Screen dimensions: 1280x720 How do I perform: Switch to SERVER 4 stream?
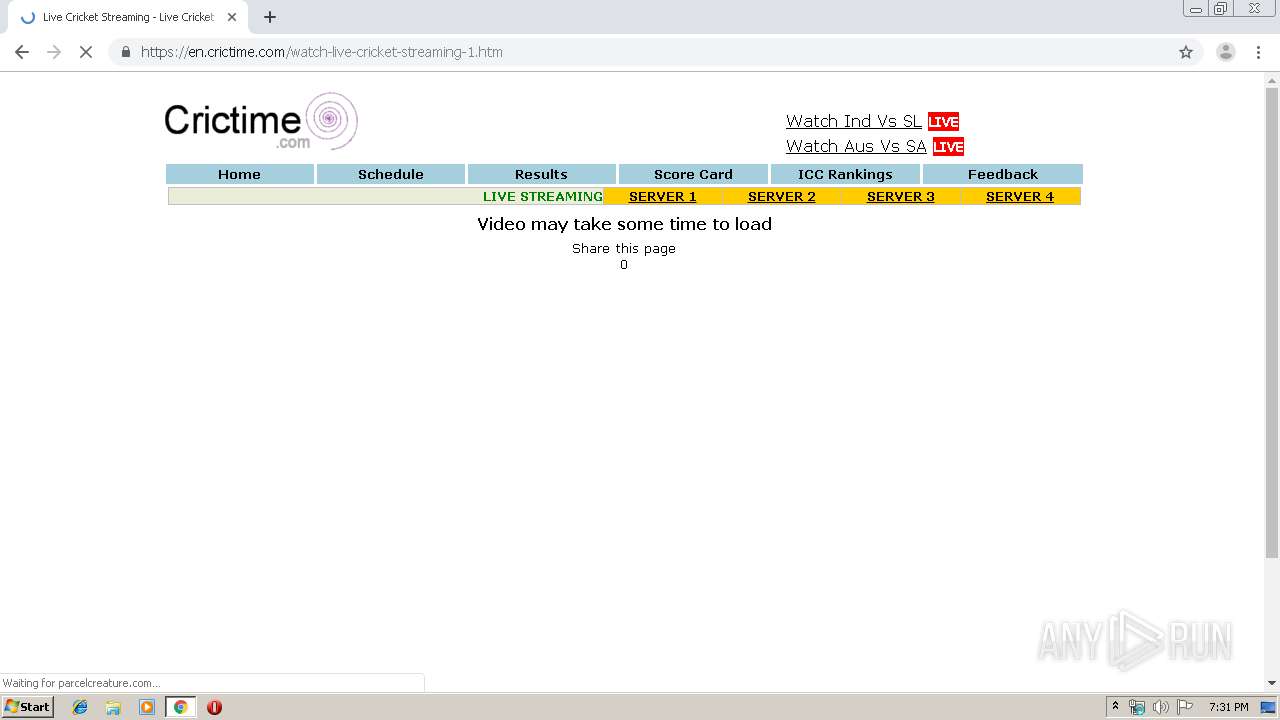click(x=1020, y=196)
